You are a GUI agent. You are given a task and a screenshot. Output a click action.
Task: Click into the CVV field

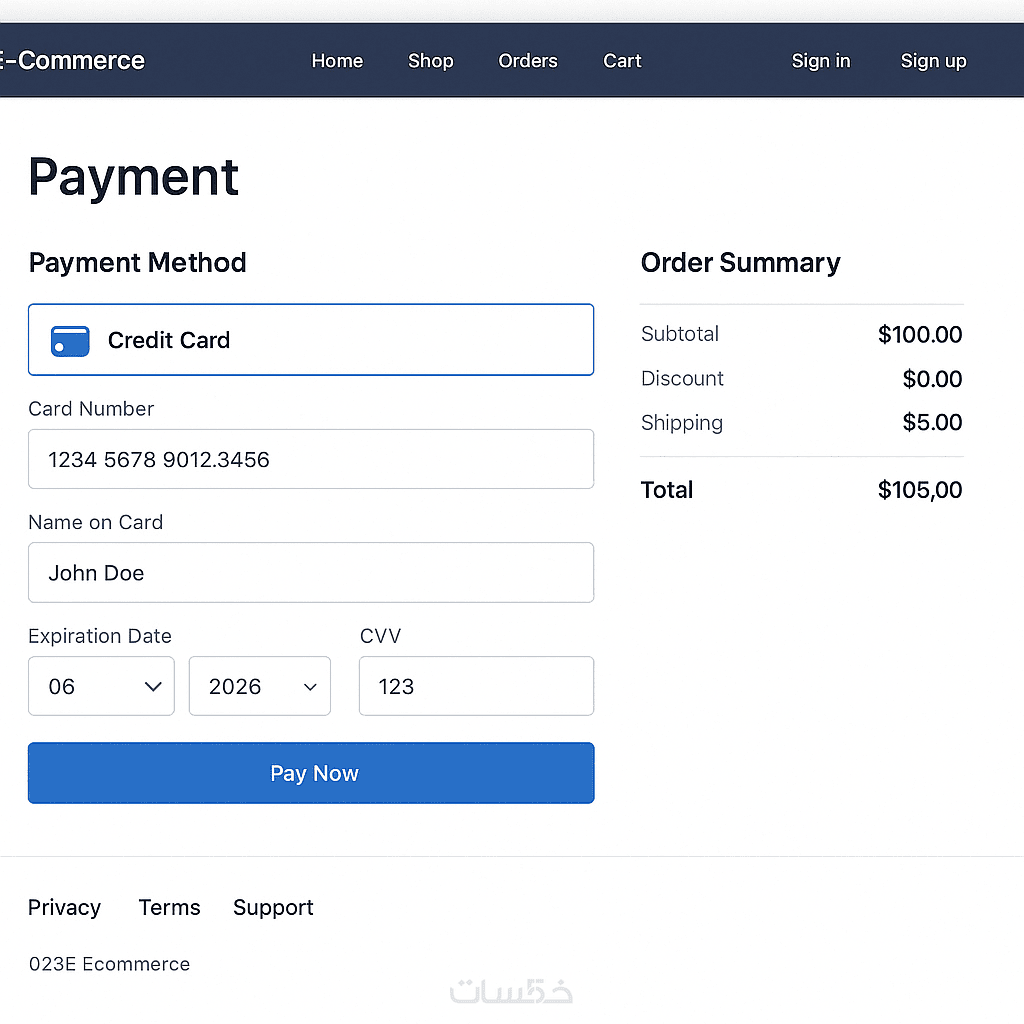pos(476,686)
